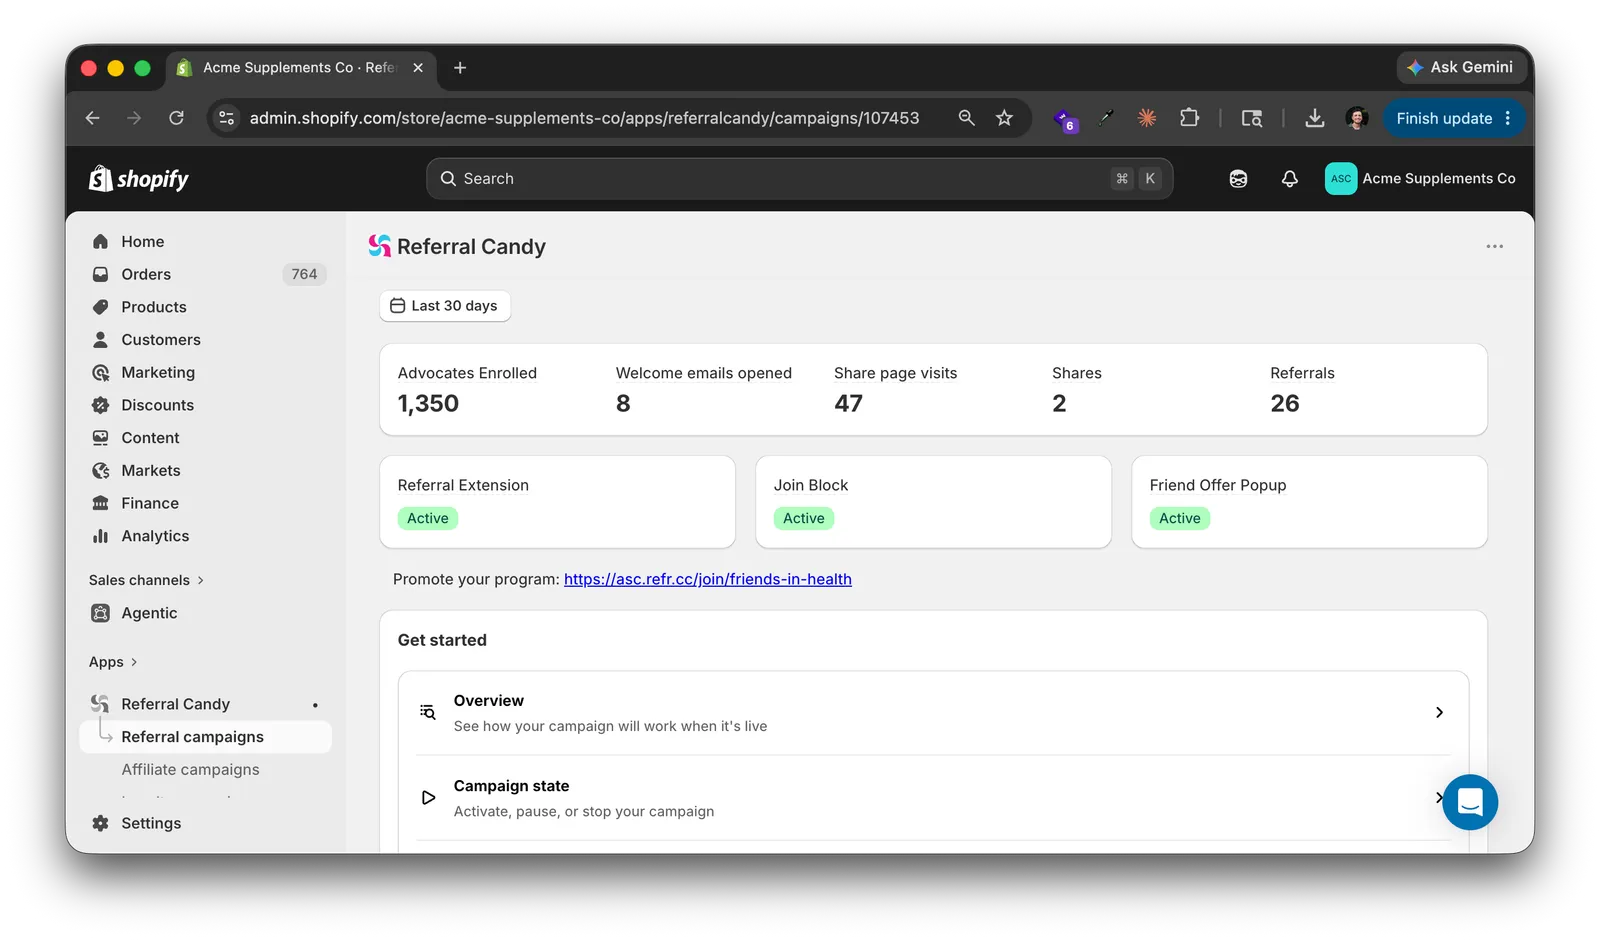
Task: Click the orange starburst extension icon
Action: coord(1147,118)
